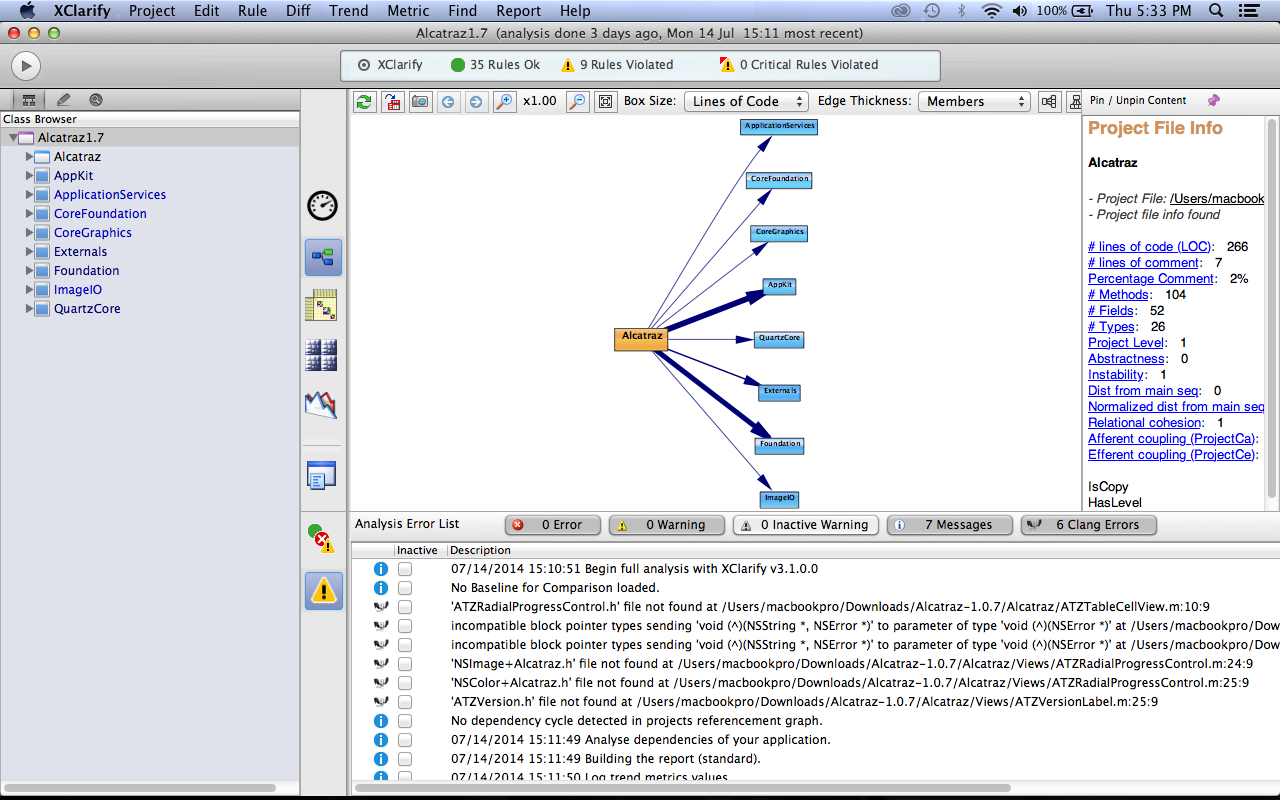Toggle Inactive checkbox for ATZTableCellView.m error row

tap(405, 607)
